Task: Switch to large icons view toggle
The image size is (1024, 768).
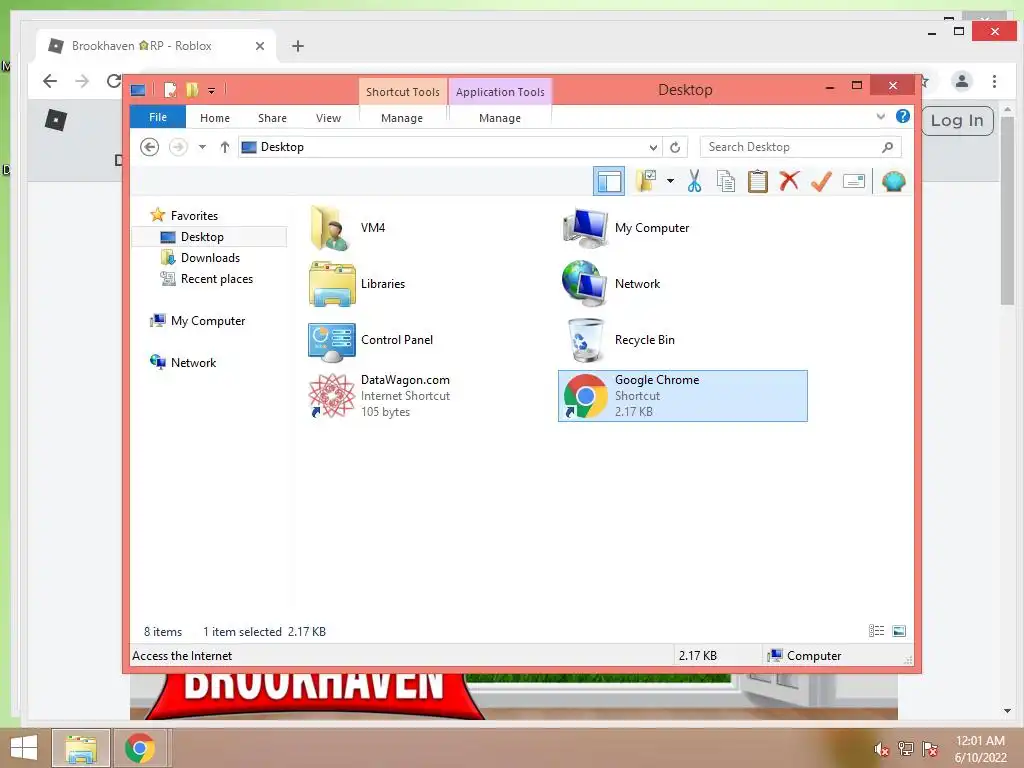Action: 899,631
